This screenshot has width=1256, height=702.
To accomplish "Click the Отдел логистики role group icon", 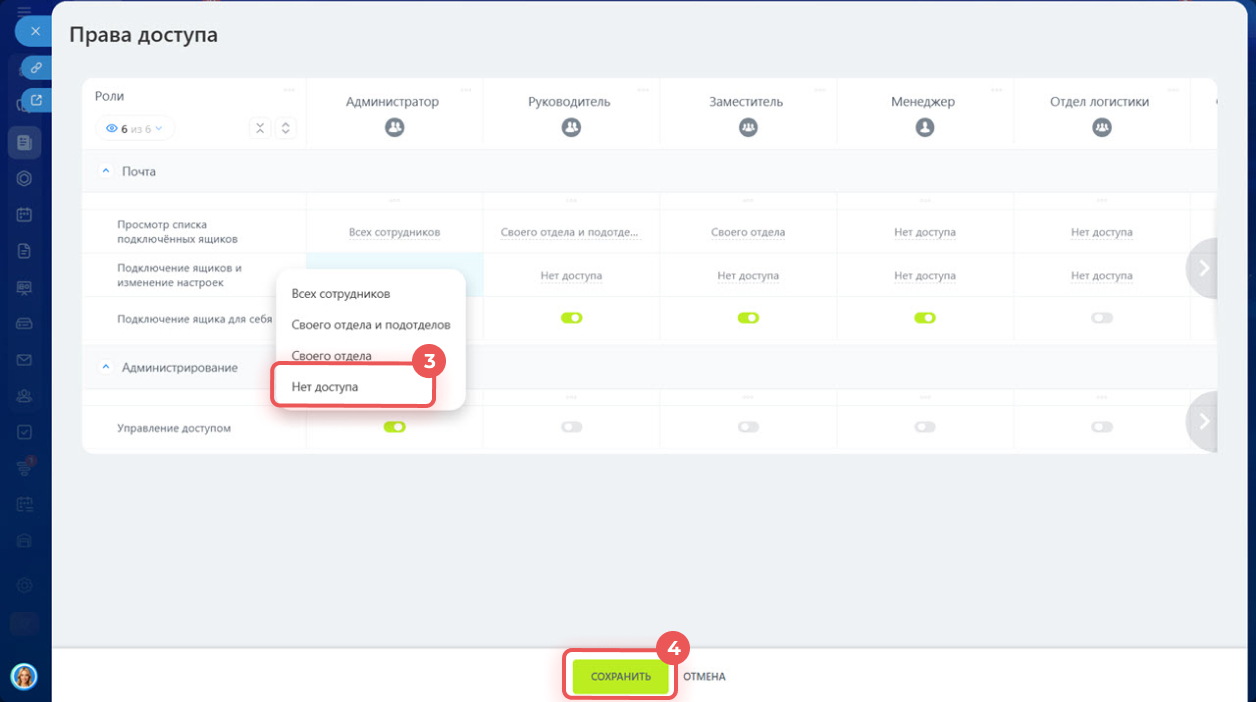I will click(1101, 128).
